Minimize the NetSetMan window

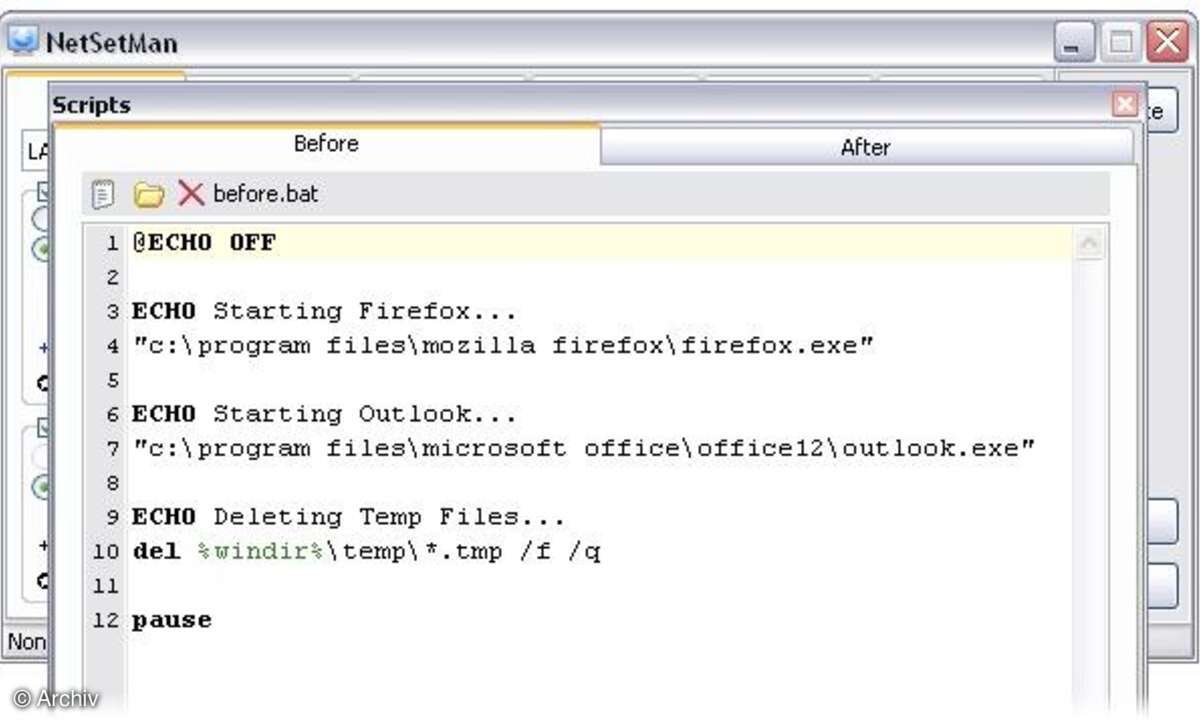click(1075, 43)
